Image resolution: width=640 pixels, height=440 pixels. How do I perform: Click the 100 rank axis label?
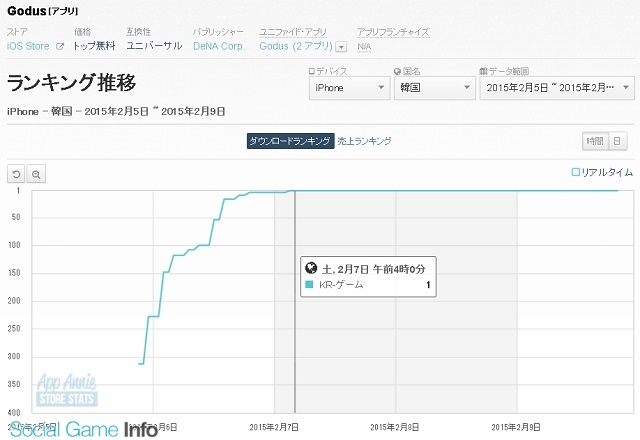(x=14, y=245)
